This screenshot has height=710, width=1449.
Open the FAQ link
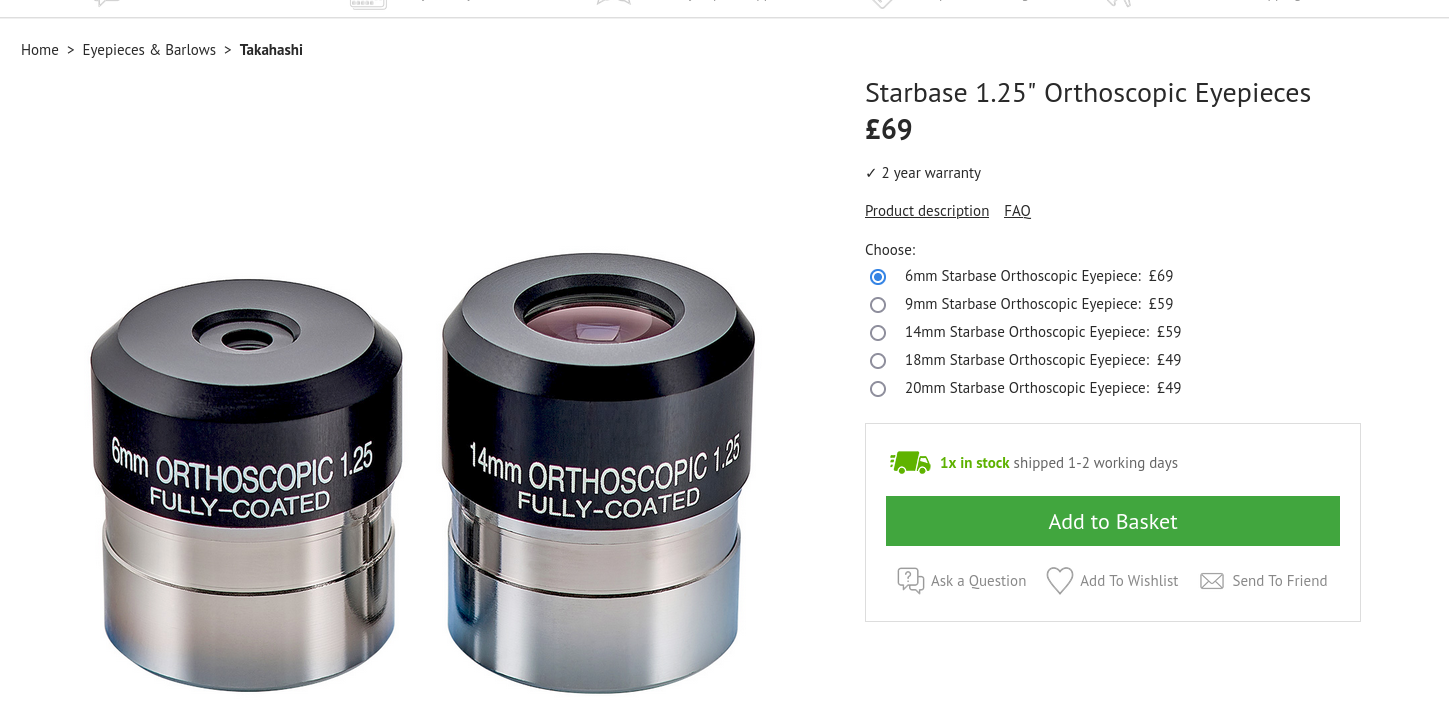click(1017, 211)
